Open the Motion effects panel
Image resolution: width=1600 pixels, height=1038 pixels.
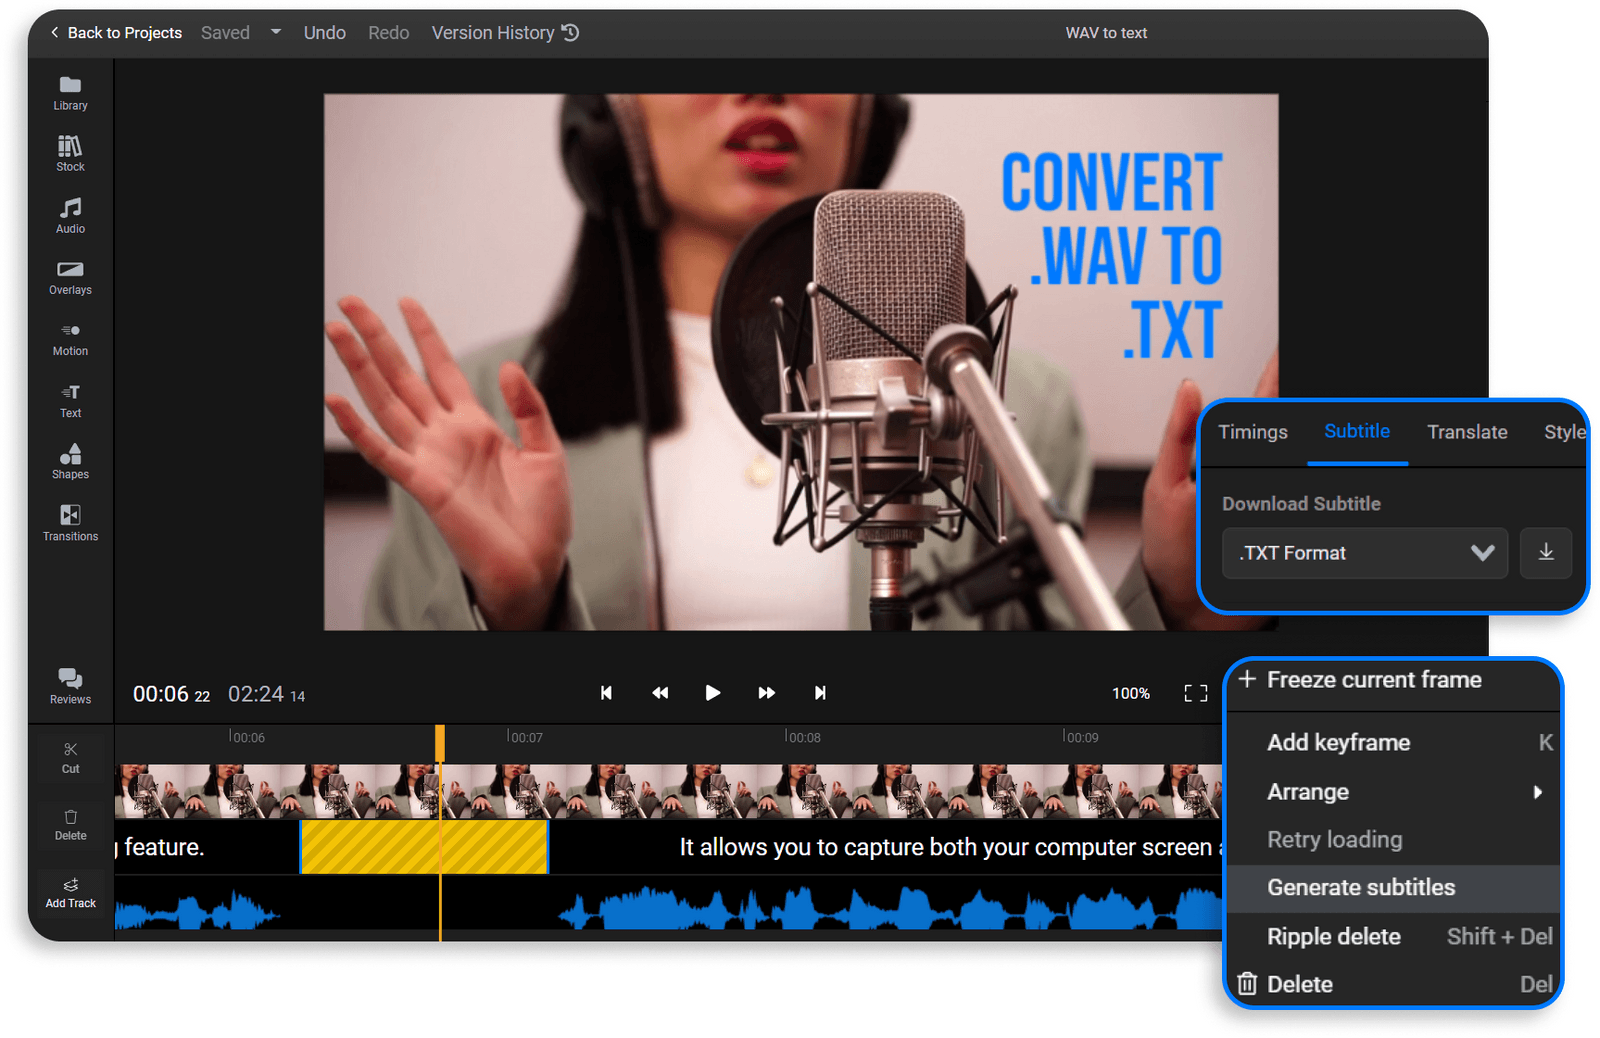(x=69, y=338)
